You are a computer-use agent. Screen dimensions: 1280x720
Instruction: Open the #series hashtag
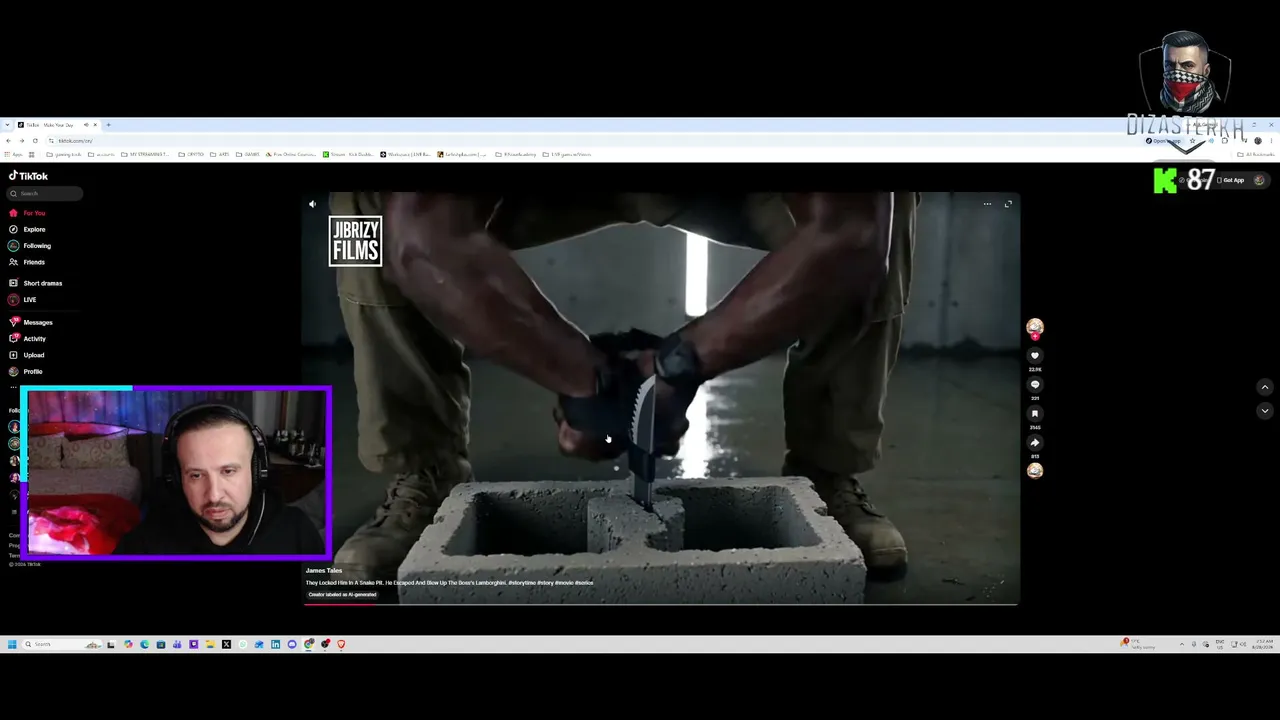[582, 583]
